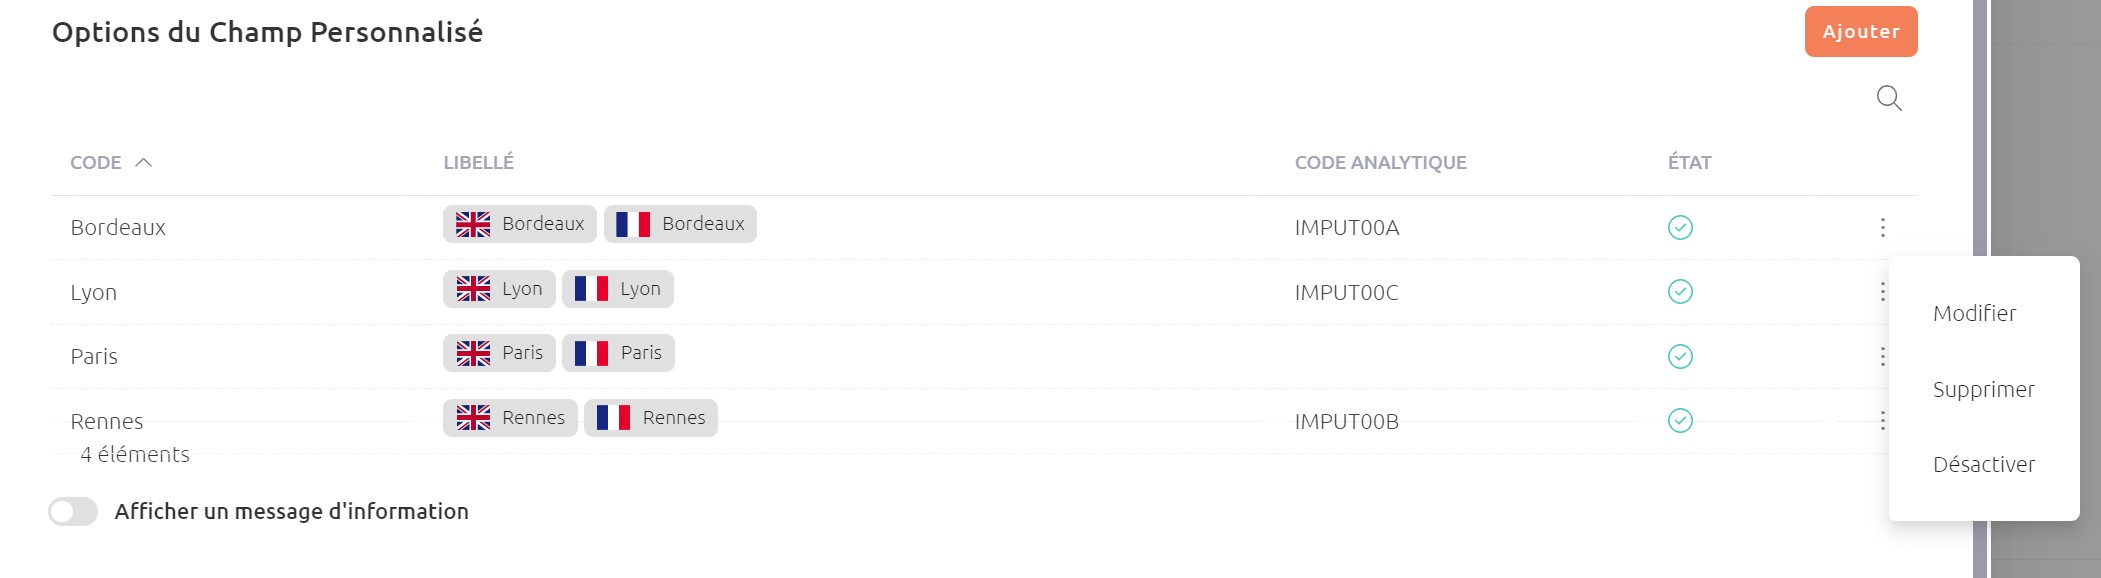Click the green status check for Paris
Viewport: 2101px width, 578px height.
(1680, 356)
